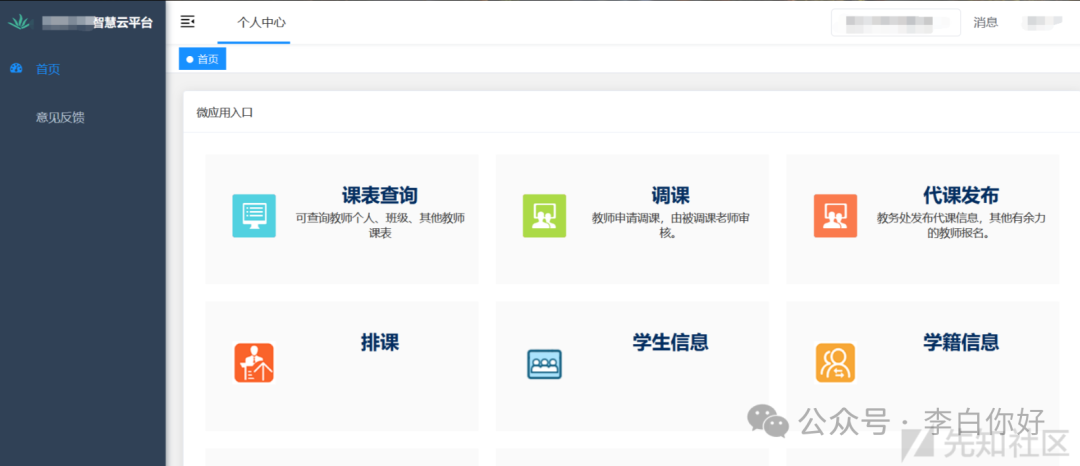Open 首页 in the left sidebar

click(x=48, y=69)
